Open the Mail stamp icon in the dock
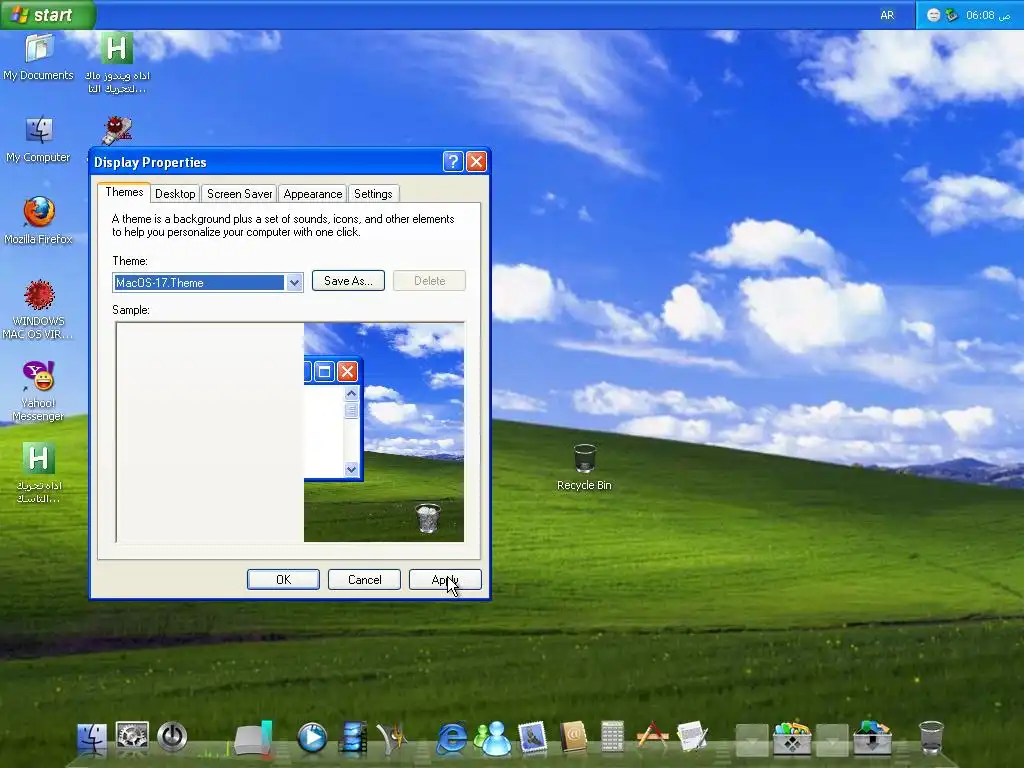This screenshot has height=768, width=1024. click(533, 738)
